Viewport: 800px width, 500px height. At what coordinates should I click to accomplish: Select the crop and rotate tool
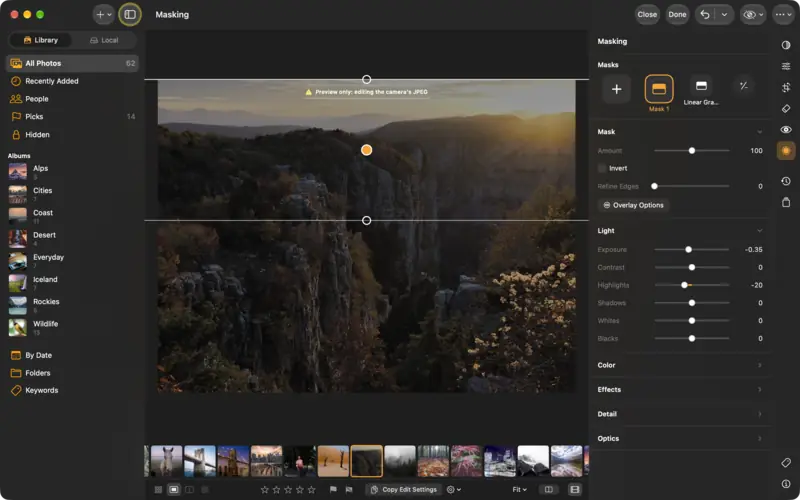(x=786, y=88)
